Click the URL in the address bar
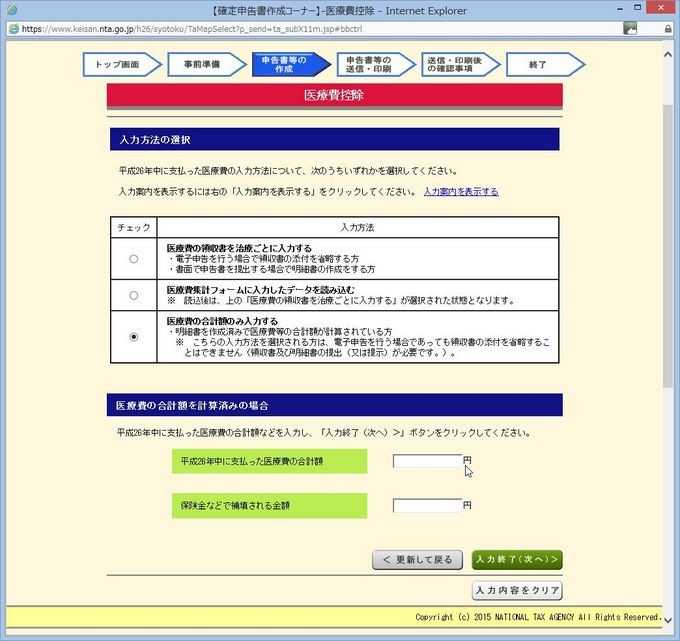Screen dimensions: 680x641 click(x=192, y=29)
